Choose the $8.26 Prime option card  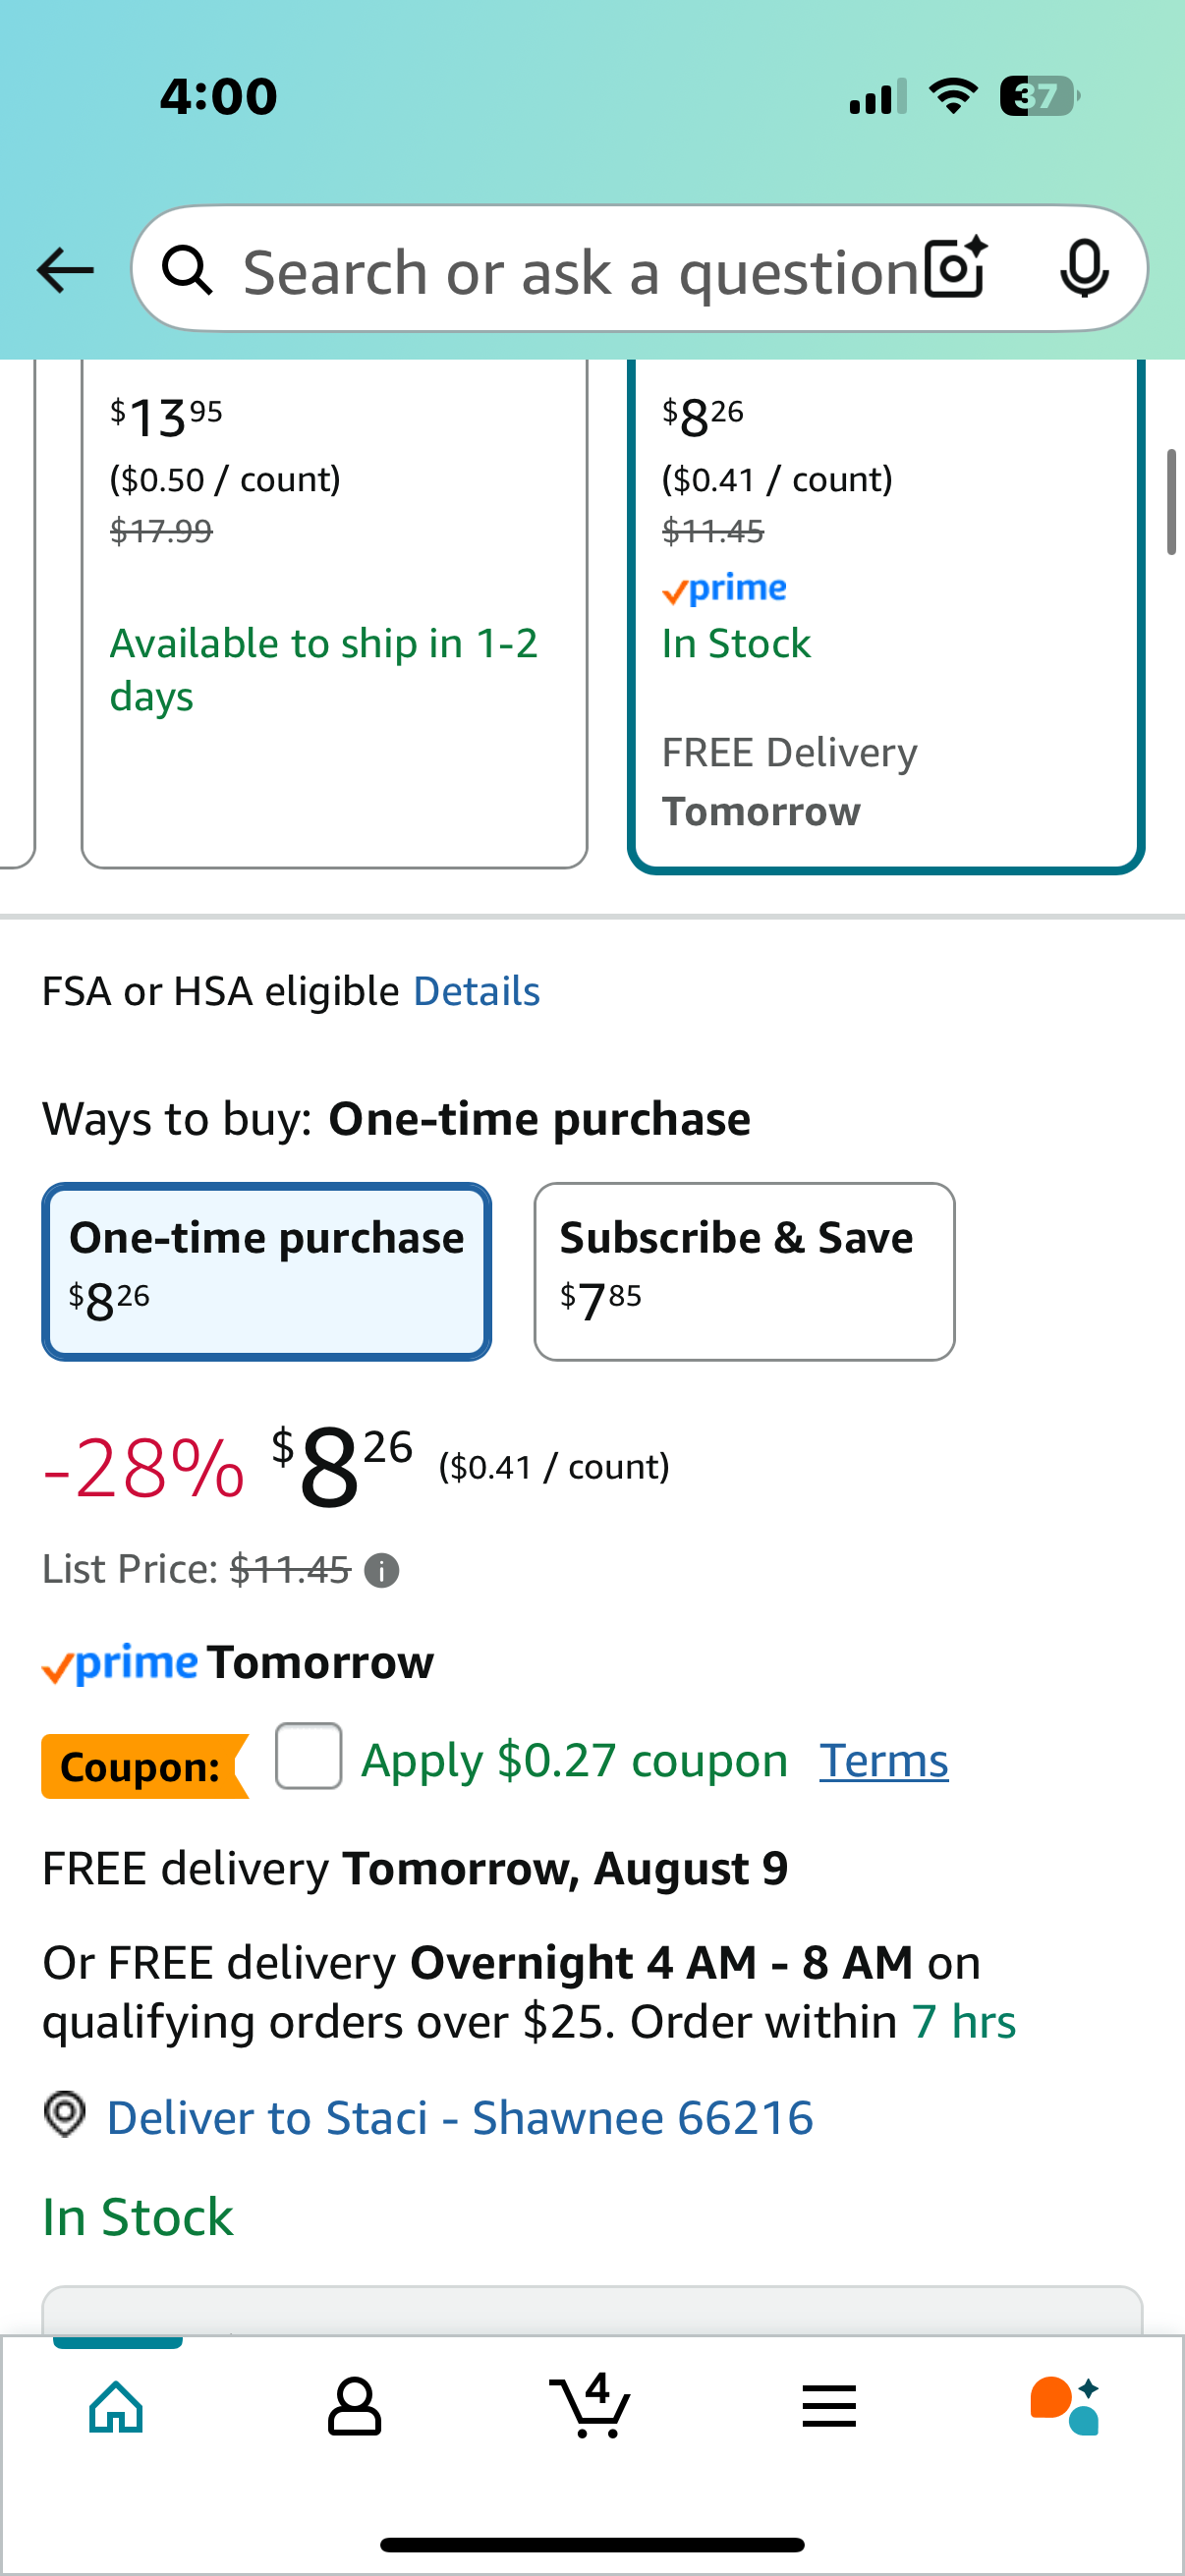pyautogui.click(x=885, y=614)
